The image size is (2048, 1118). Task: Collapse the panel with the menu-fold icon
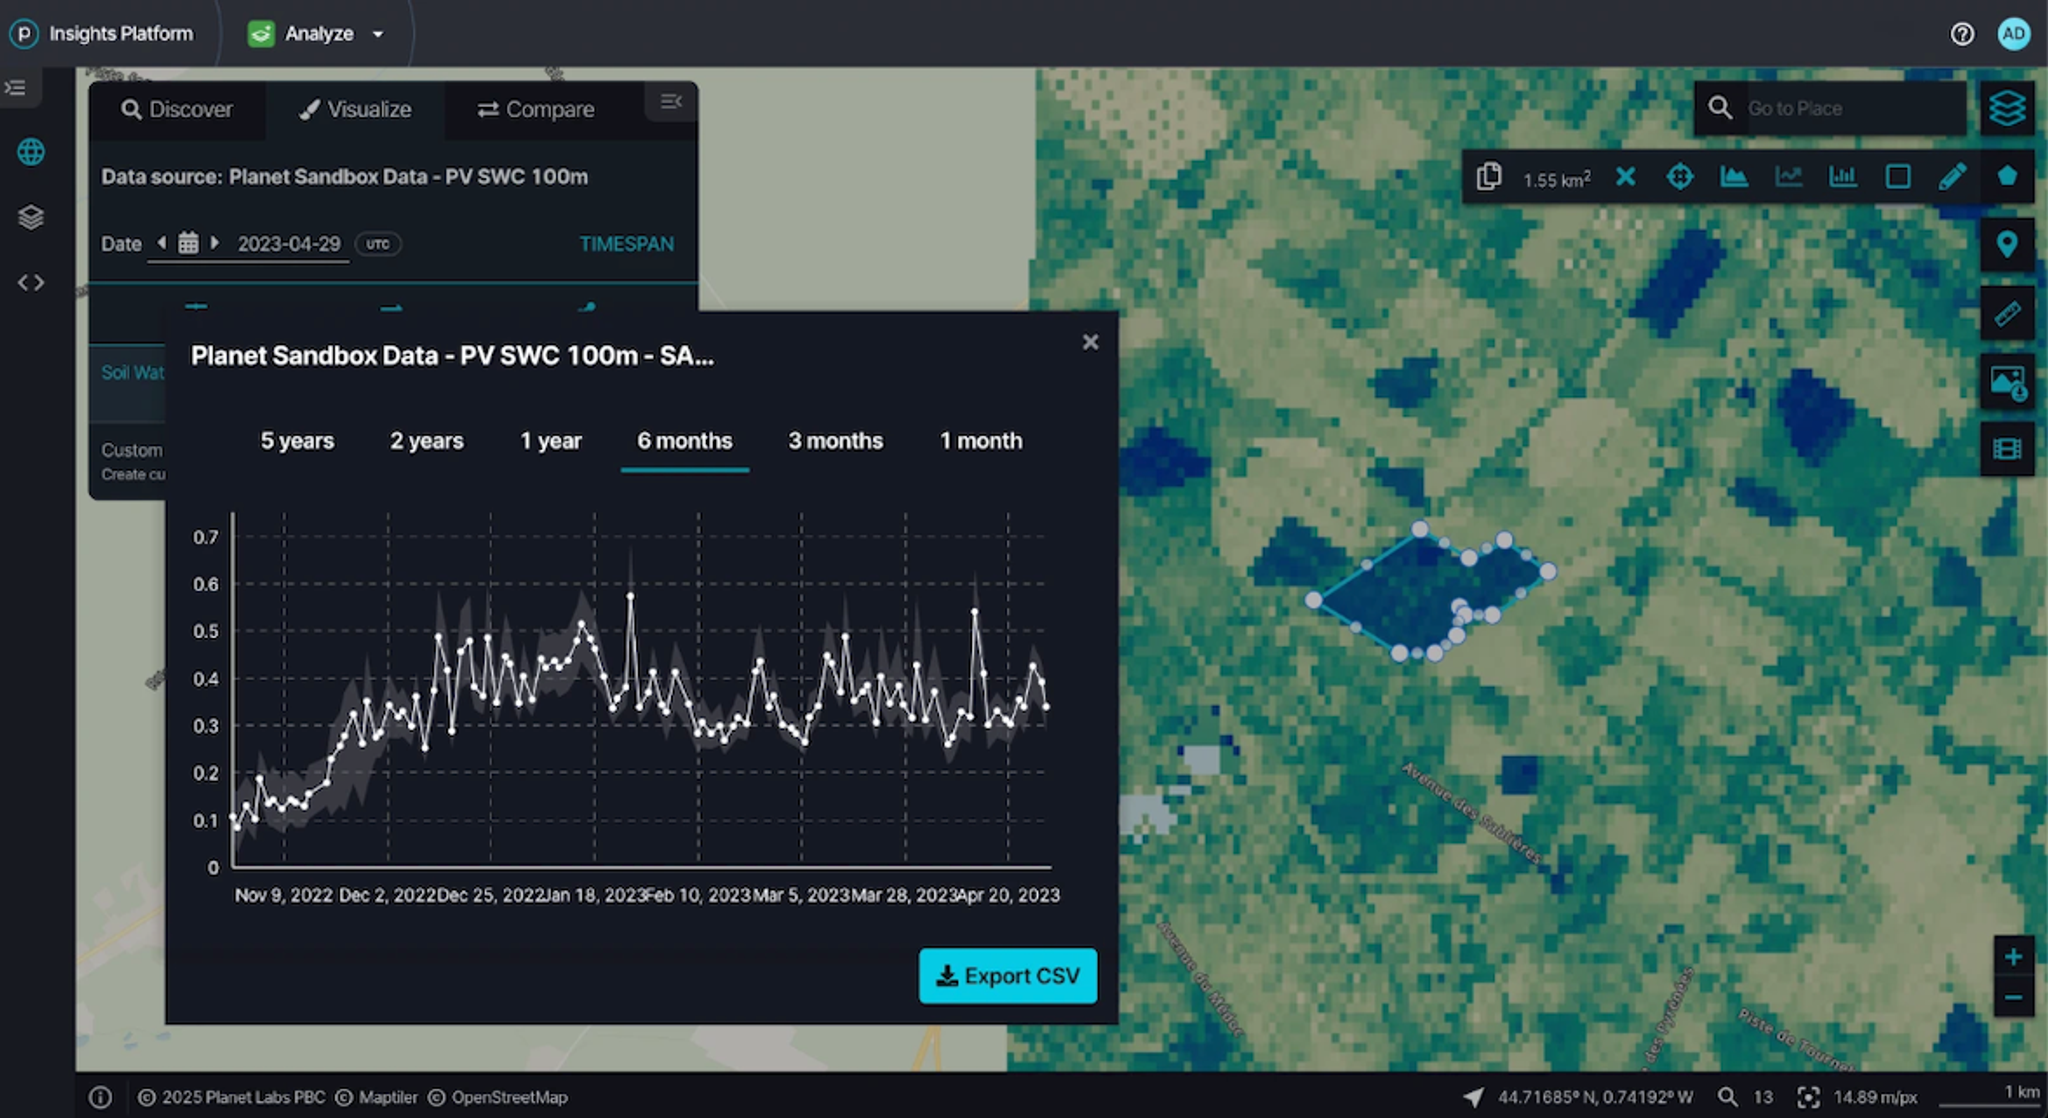tap(671, 101)
